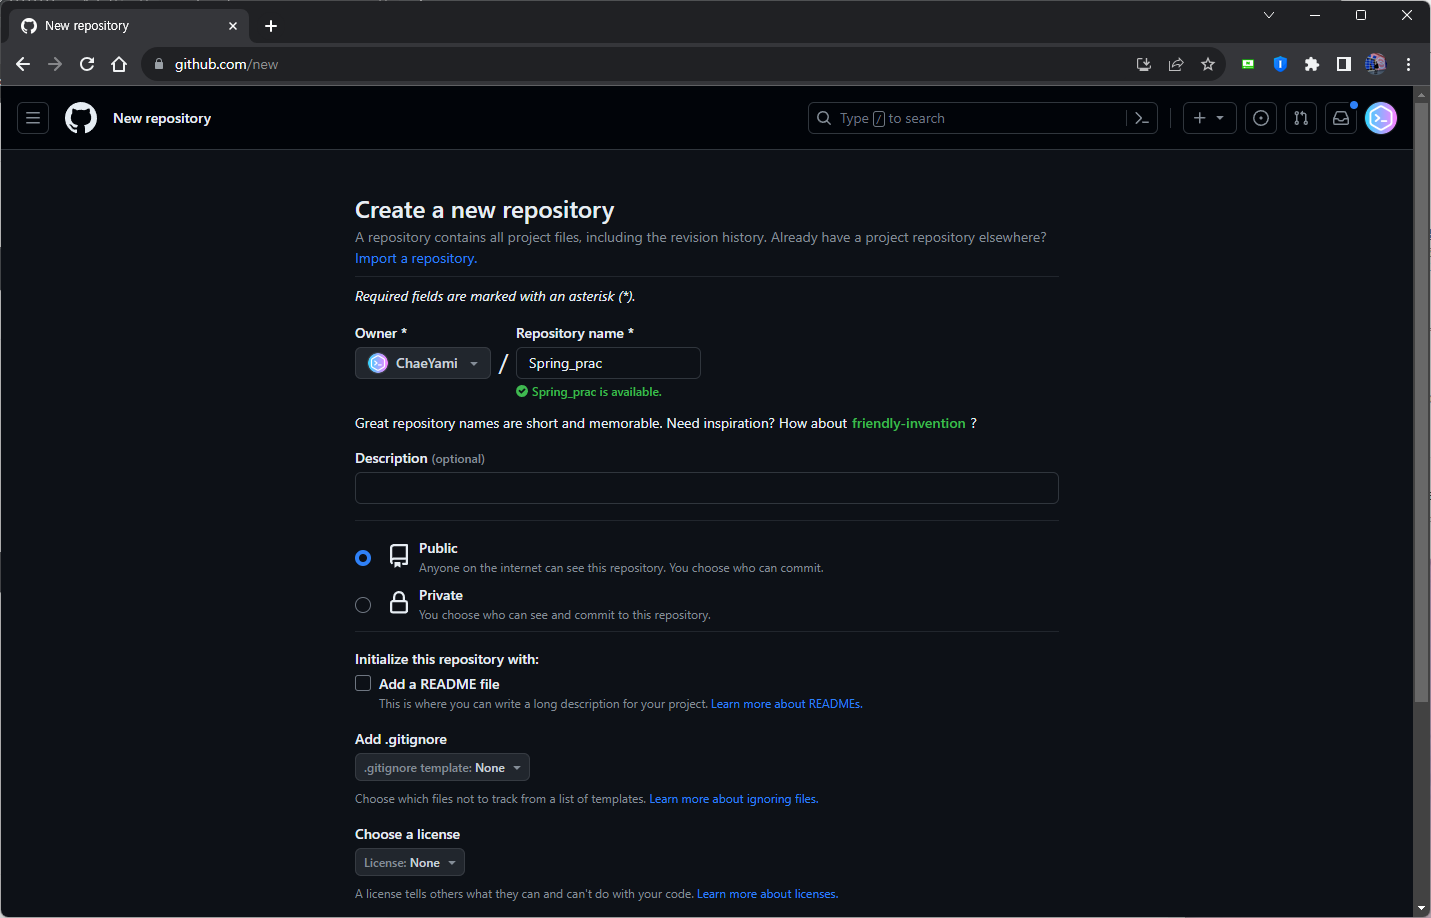Open the user avatar menu
This screenshot has height=918, width=1431.
(1381, 118)
